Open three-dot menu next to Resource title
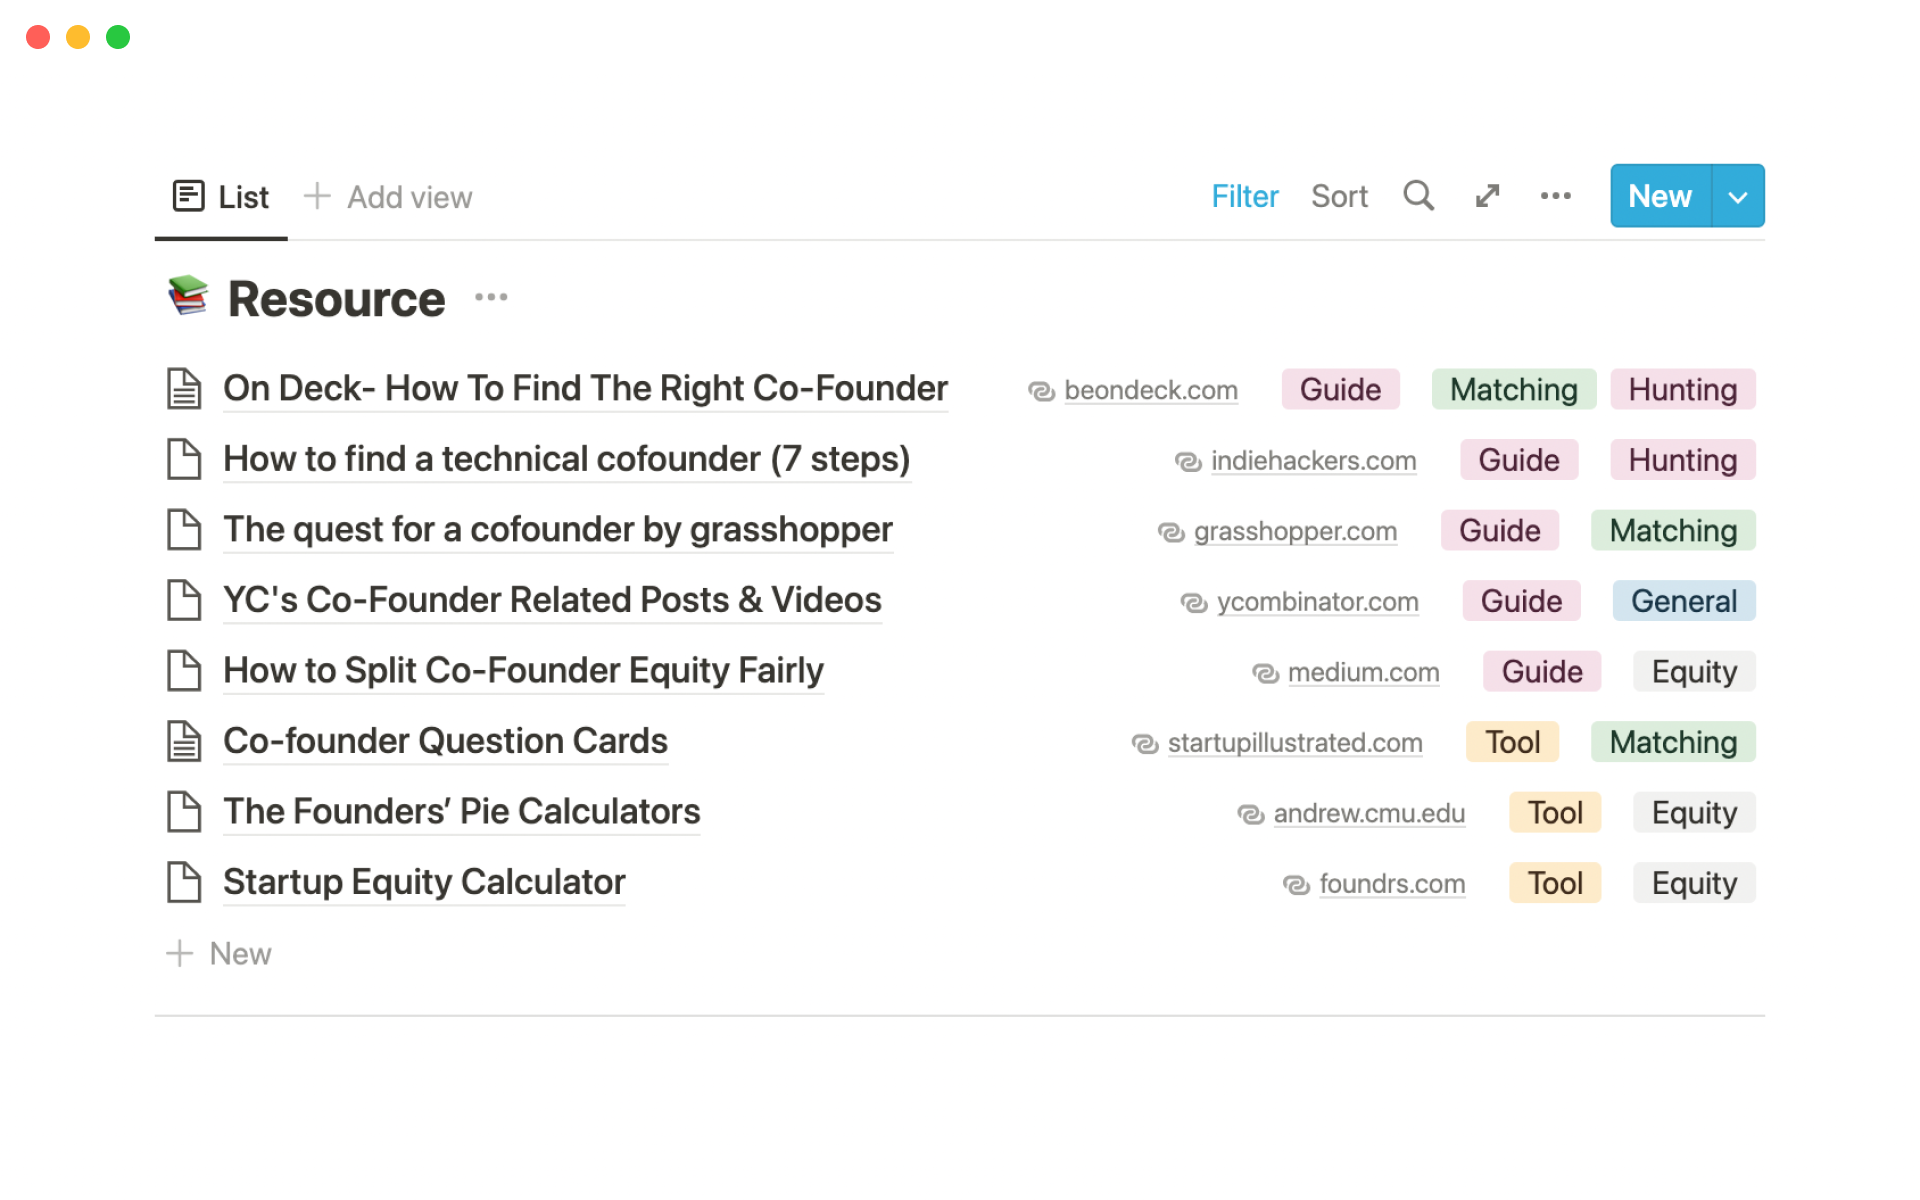This screenshot has height=1200, width=1920. pos(491,297)
